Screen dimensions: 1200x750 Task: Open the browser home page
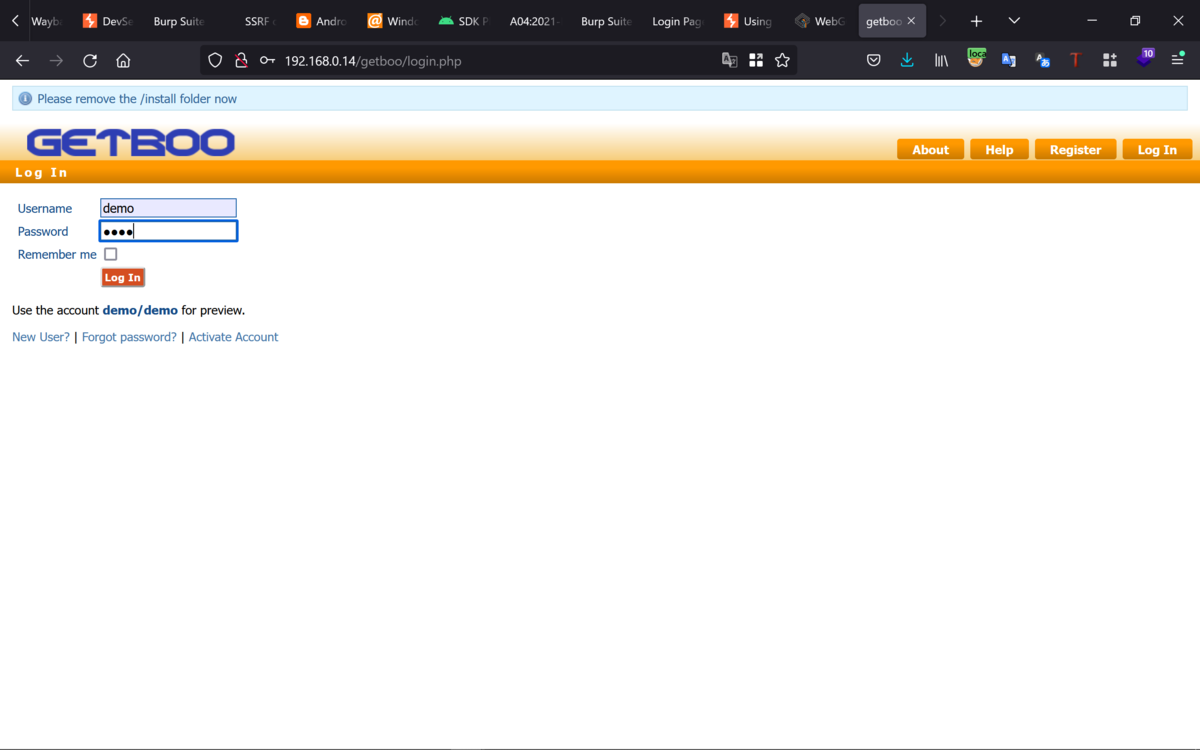[x=123, y=61]
